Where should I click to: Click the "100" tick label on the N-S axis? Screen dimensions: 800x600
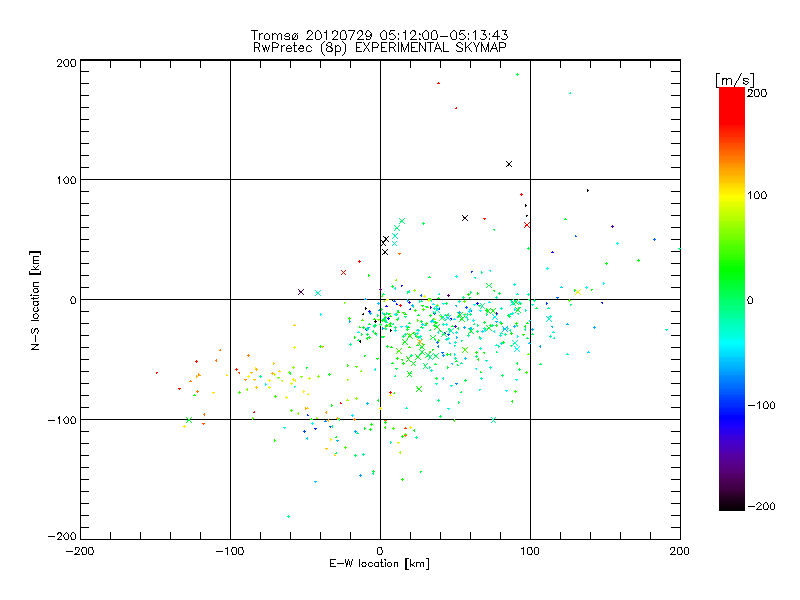[66, 180]
